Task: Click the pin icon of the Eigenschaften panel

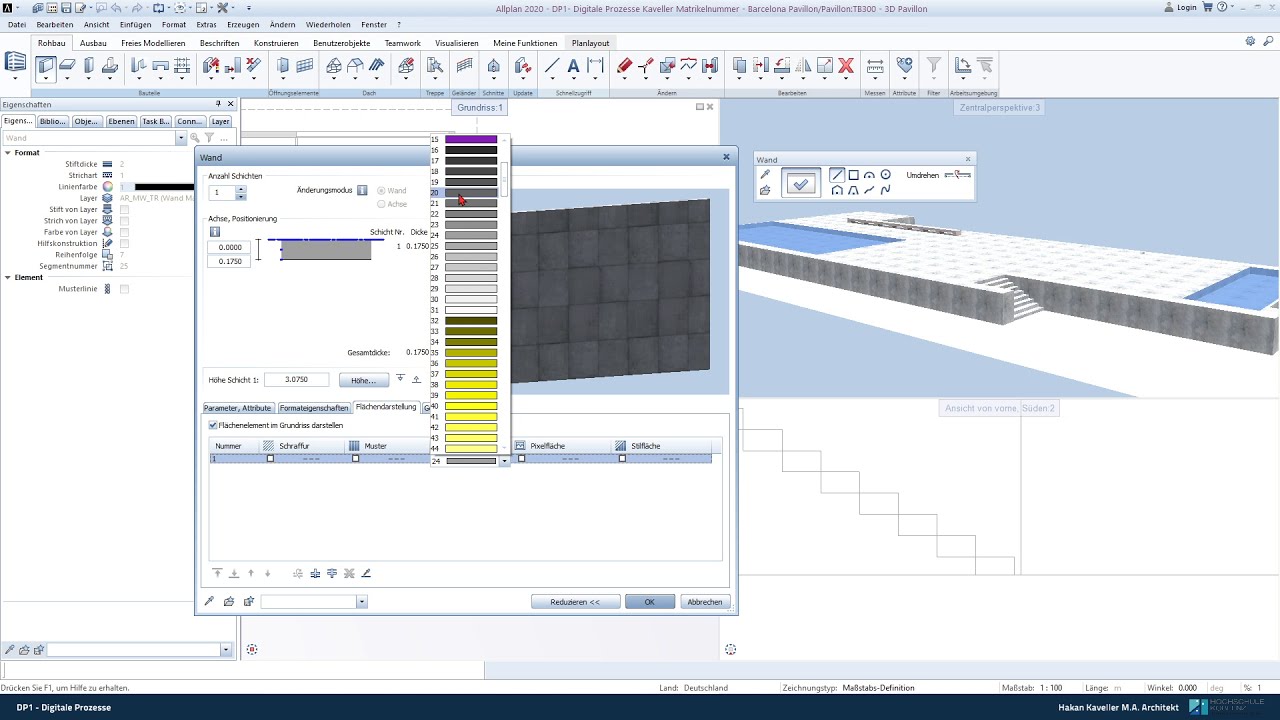Action: [218, 104]
